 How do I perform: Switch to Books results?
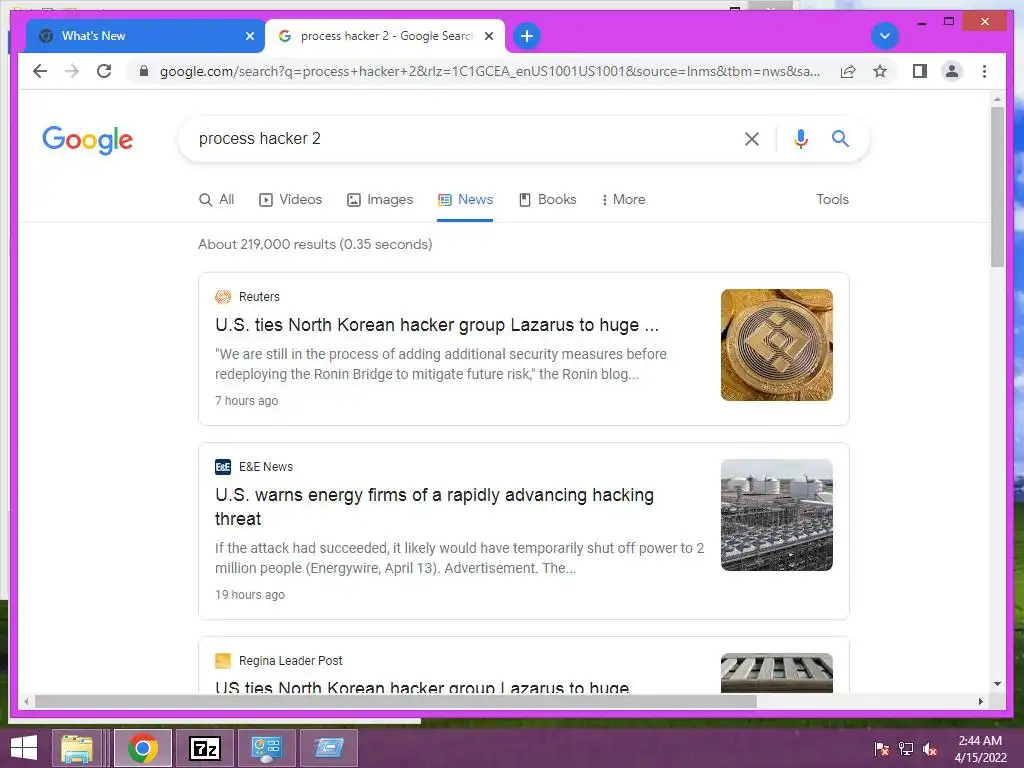pos(547,199)
